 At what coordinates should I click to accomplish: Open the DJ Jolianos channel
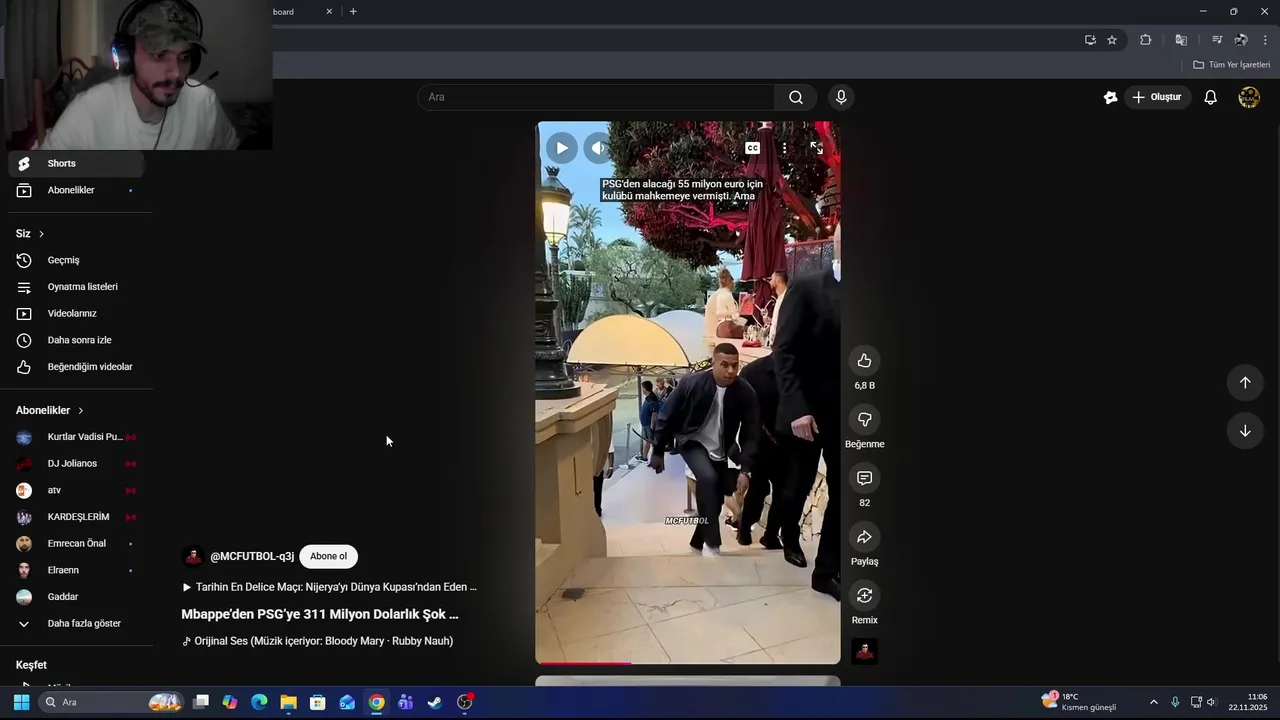[76, 464]
